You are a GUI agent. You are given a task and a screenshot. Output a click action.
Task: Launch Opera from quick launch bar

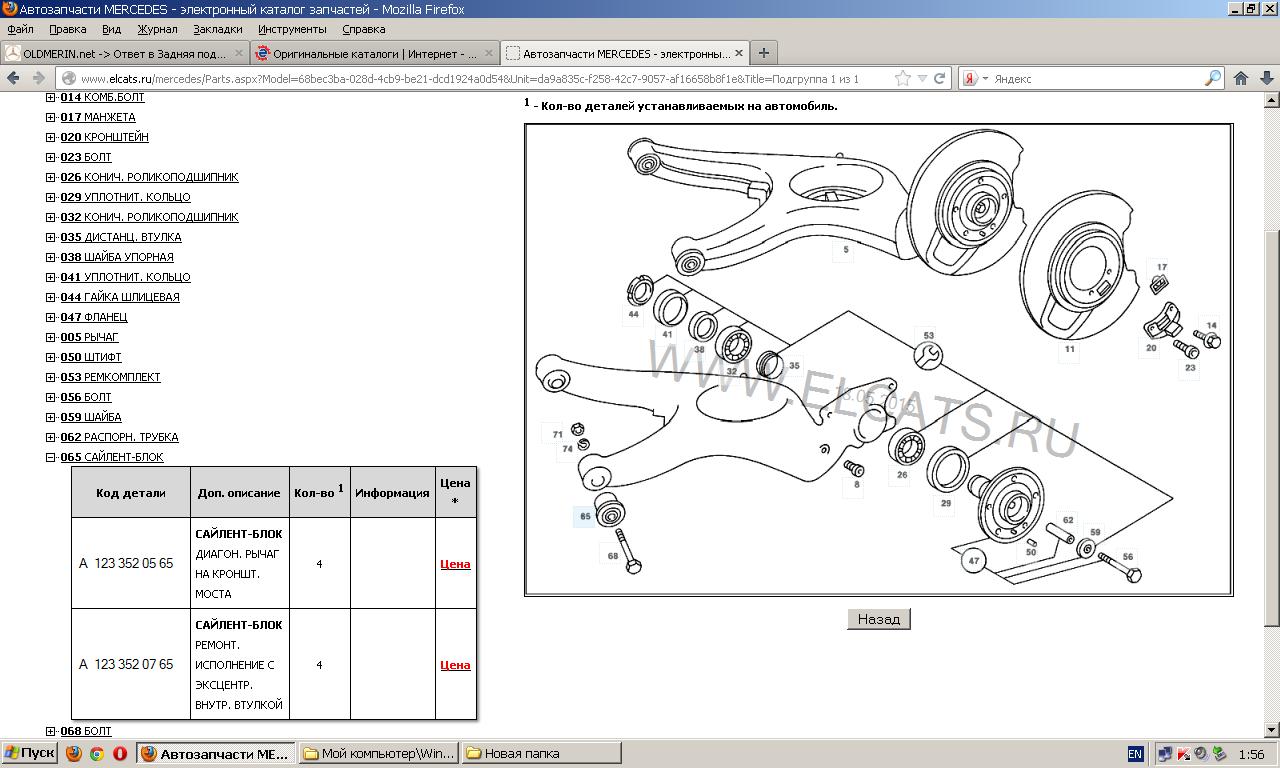click(x=120, y=754)
